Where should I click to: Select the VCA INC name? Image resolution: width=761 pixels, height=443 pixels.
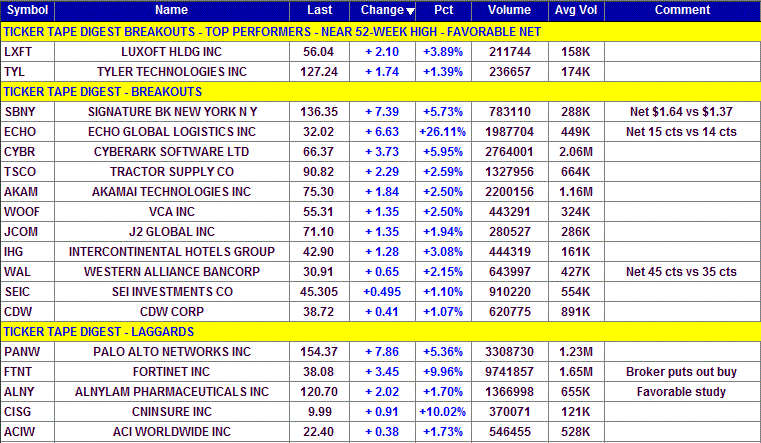172,212
